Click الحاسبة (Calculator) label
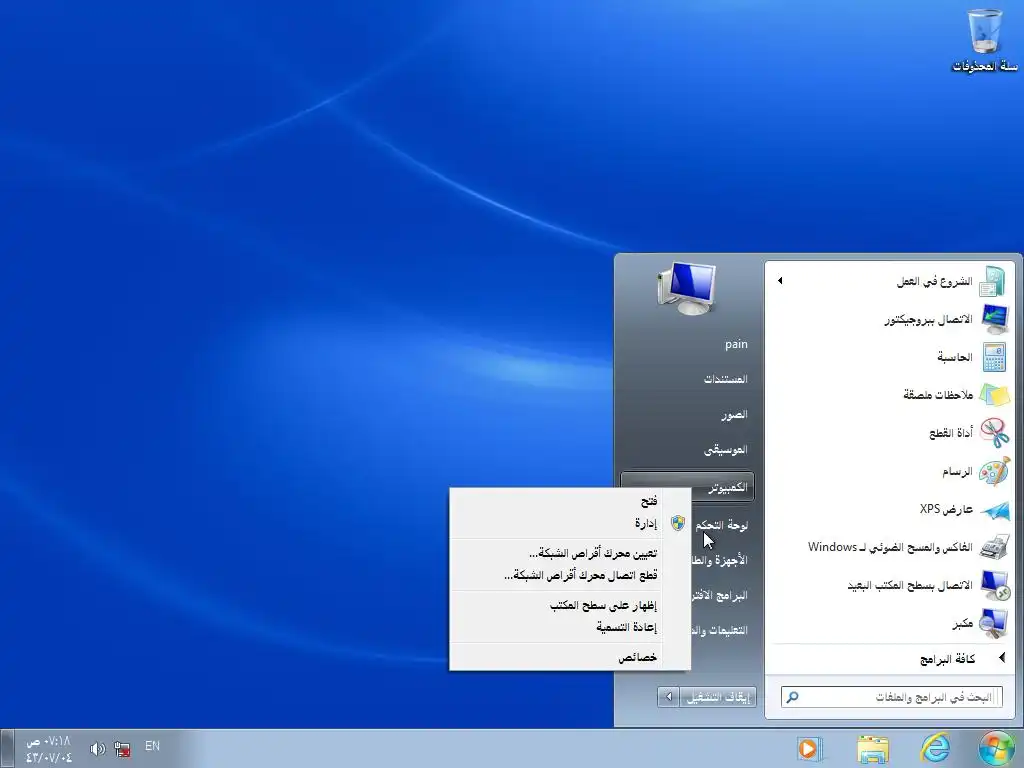Image resolution: width=1024 pixels, height=768 pixels. pyautogui.click(x=955, y=357)
